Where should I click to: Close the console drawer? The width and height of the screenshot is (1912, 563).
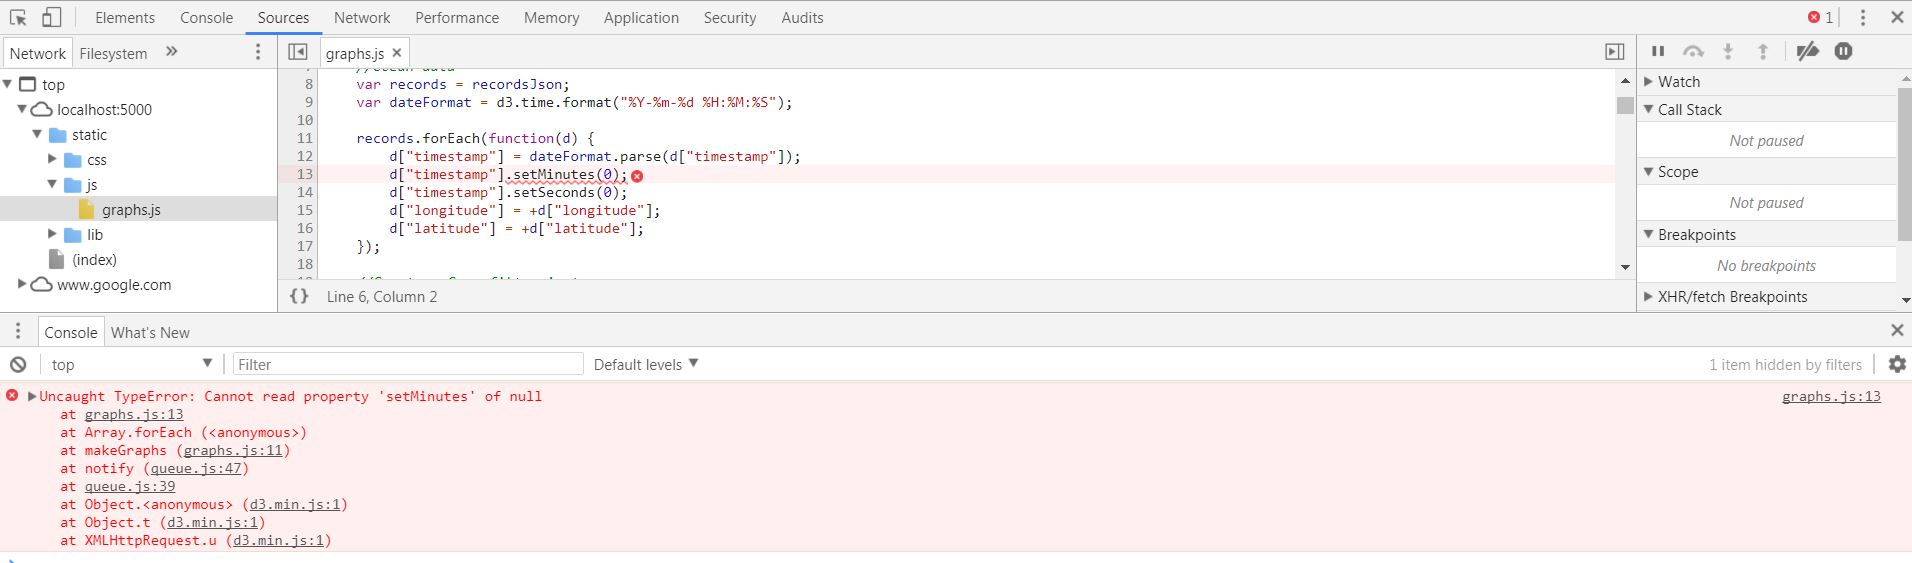1897,330
